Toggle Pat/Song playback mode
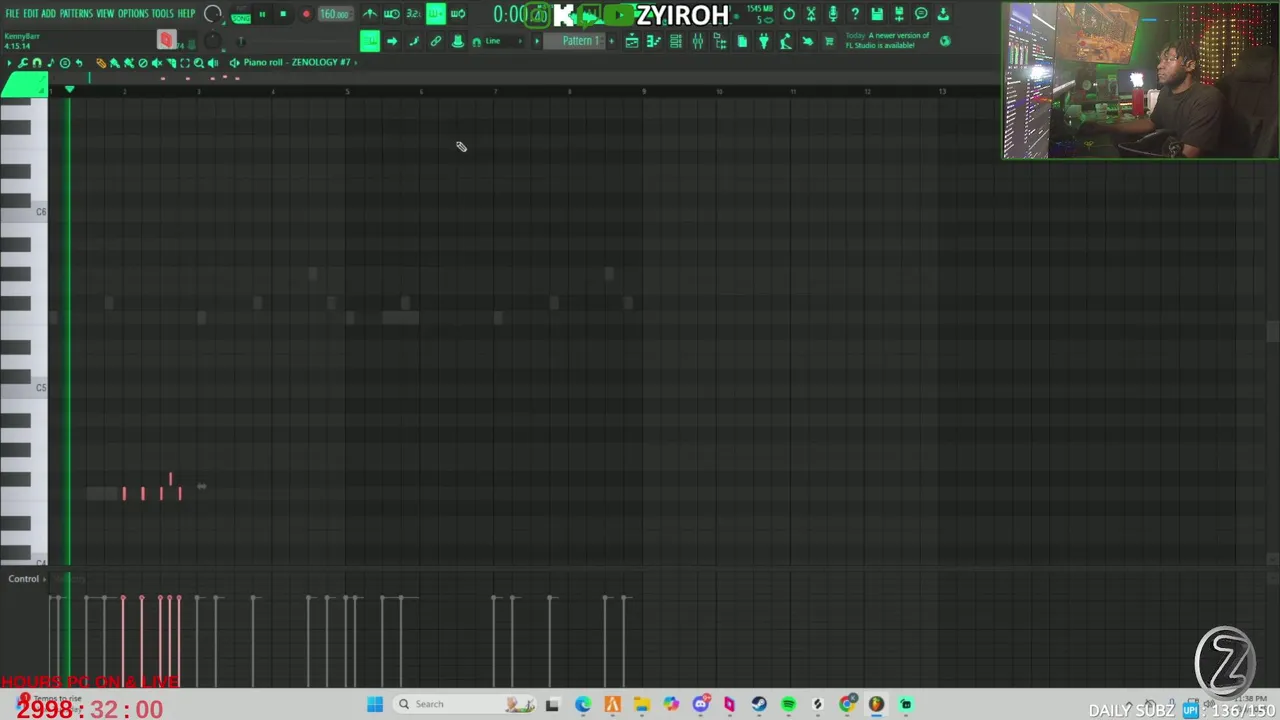This screenshot has width=1280, height=720. point(240,15)
